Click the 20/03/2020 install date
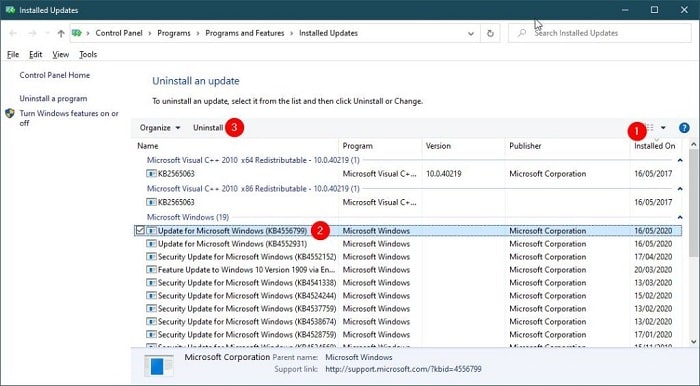700x386 pixels. point(653,270)
